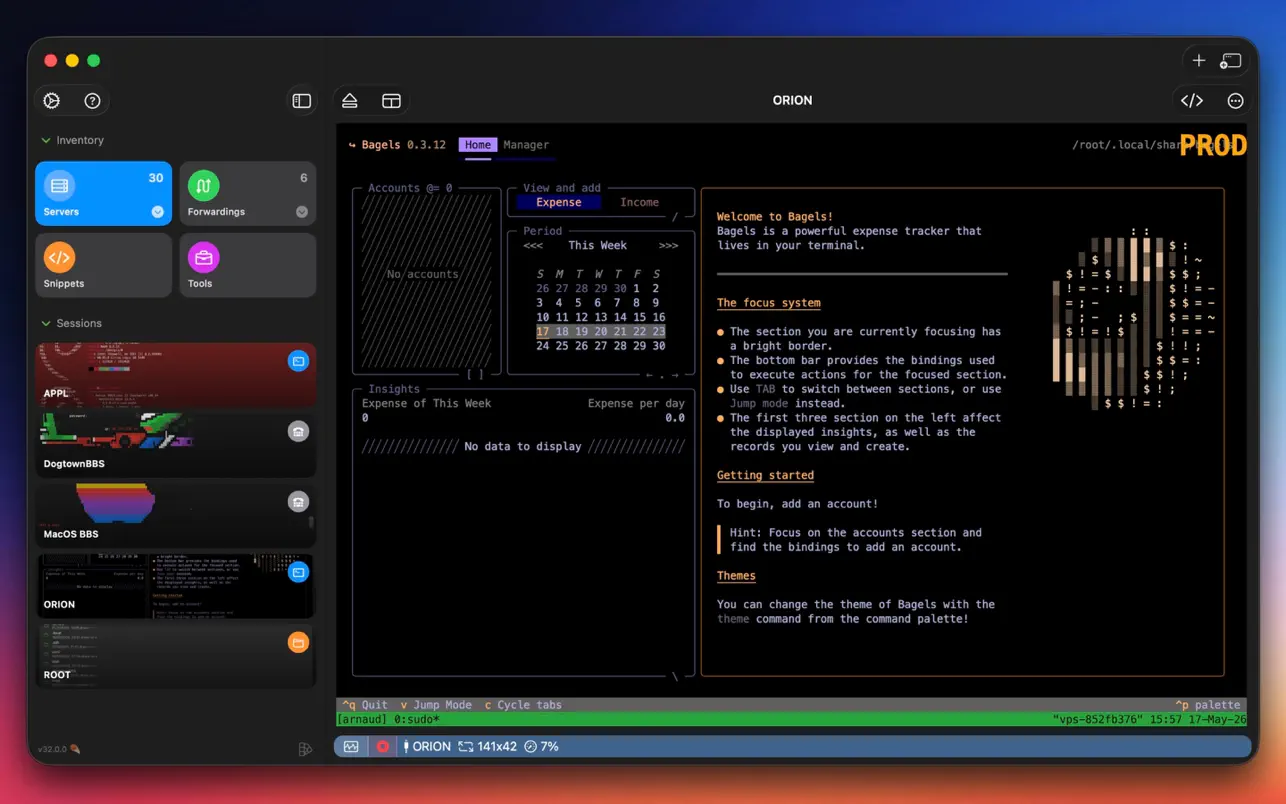Click the 141x42 terminal size indicator
1286x804 pixels.
(487, 747)
